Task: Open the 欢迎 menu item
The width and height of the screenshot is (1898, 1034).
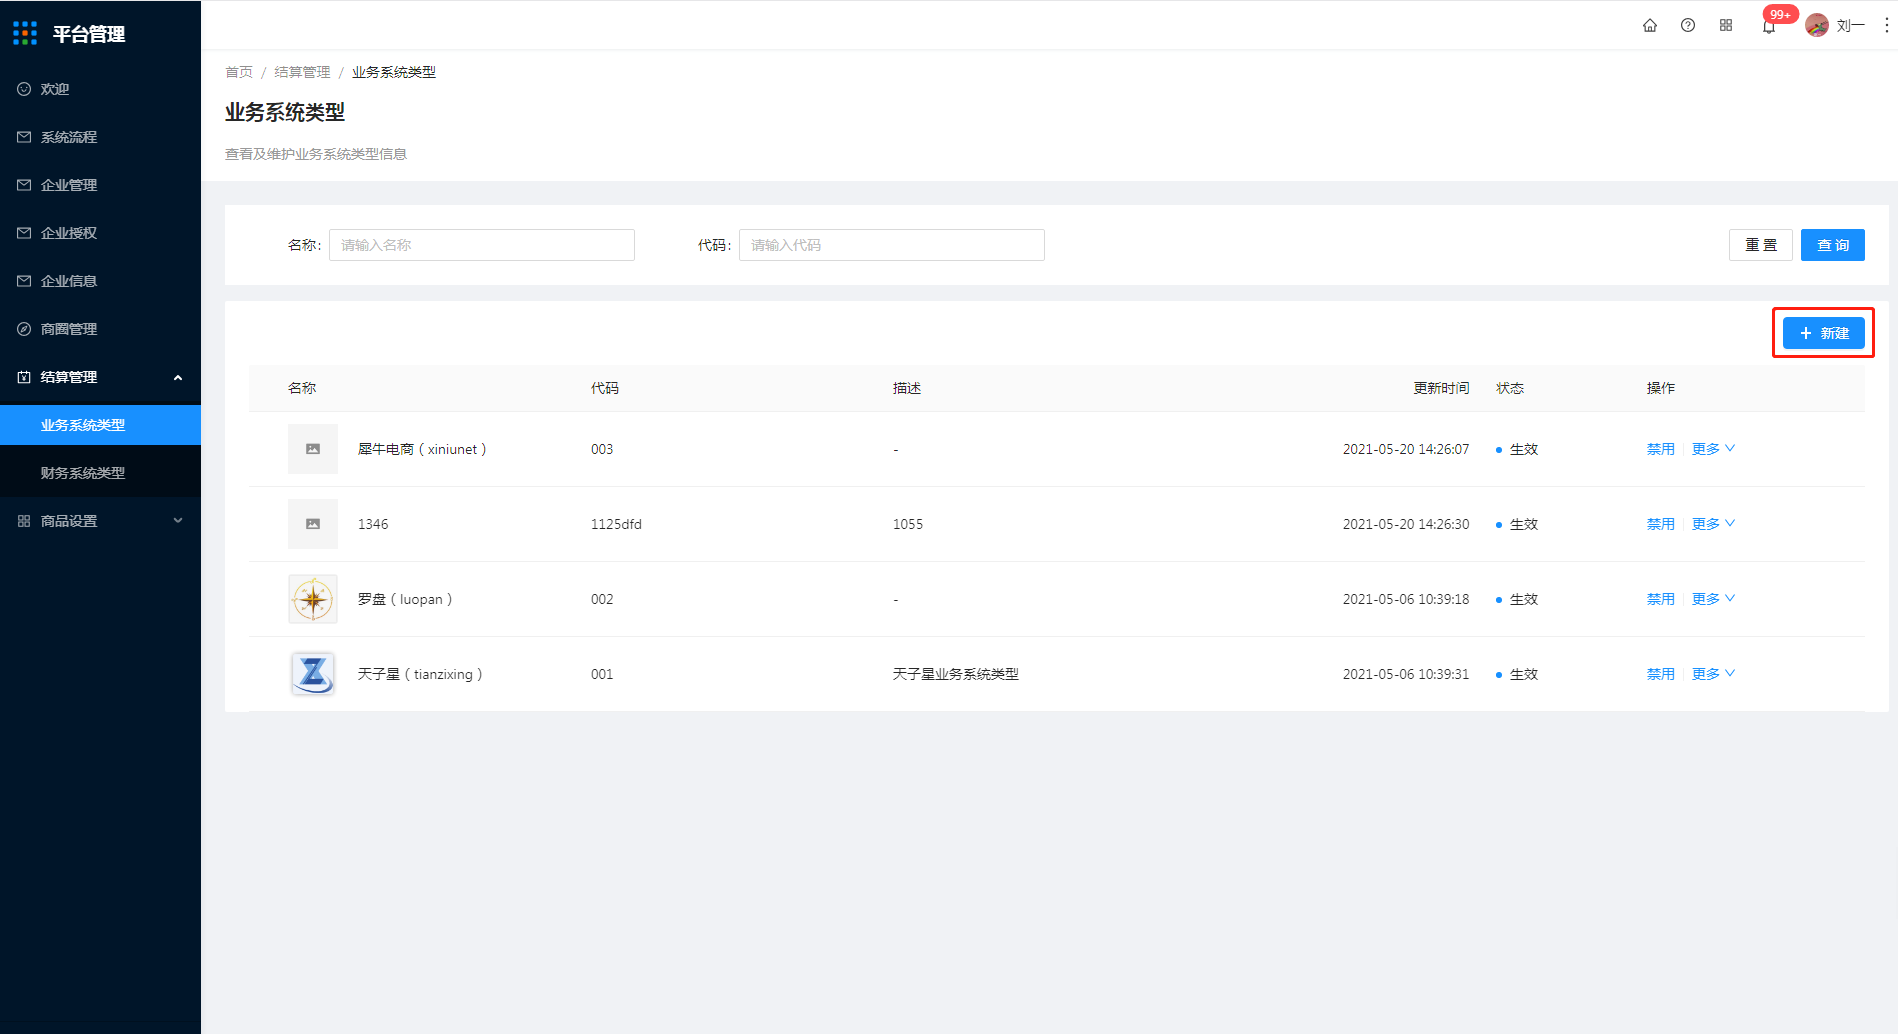Action: click(x=100, y=89)
